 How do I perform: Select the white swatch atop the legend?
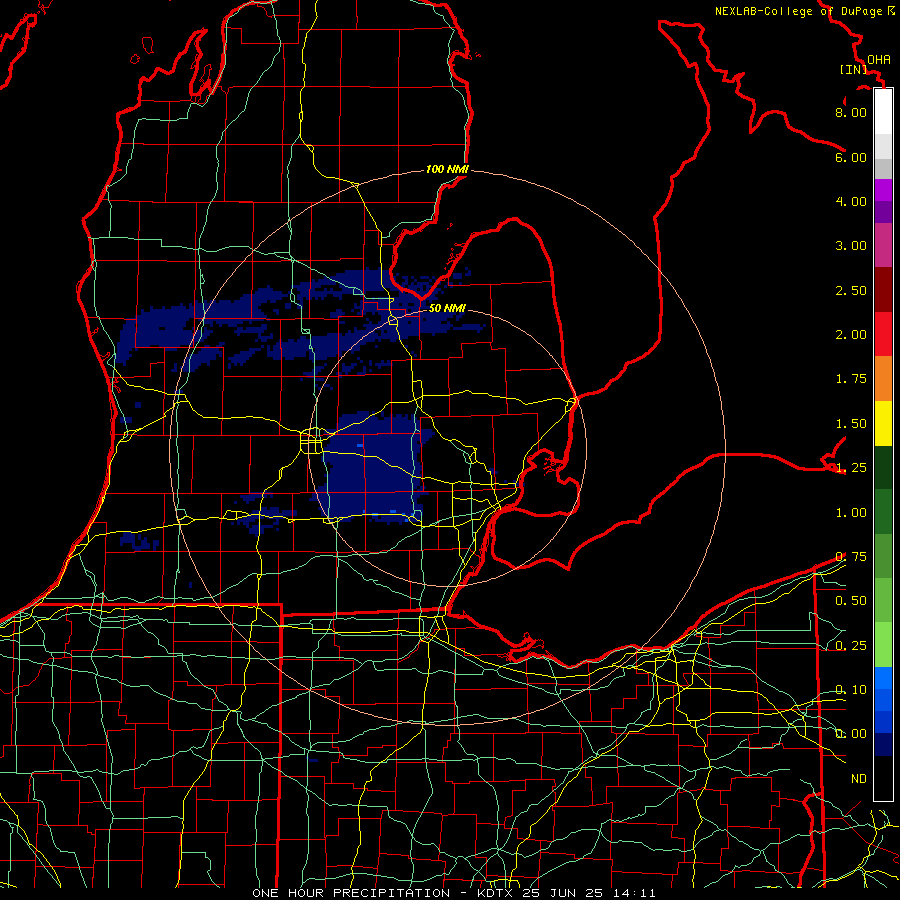coord(883,112)
